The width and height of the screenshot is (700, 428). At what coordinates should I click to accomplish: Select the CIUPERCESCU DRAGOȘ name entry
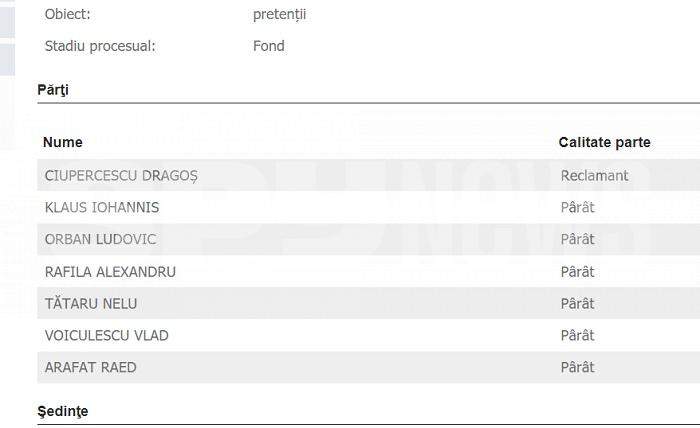point(121,176)
